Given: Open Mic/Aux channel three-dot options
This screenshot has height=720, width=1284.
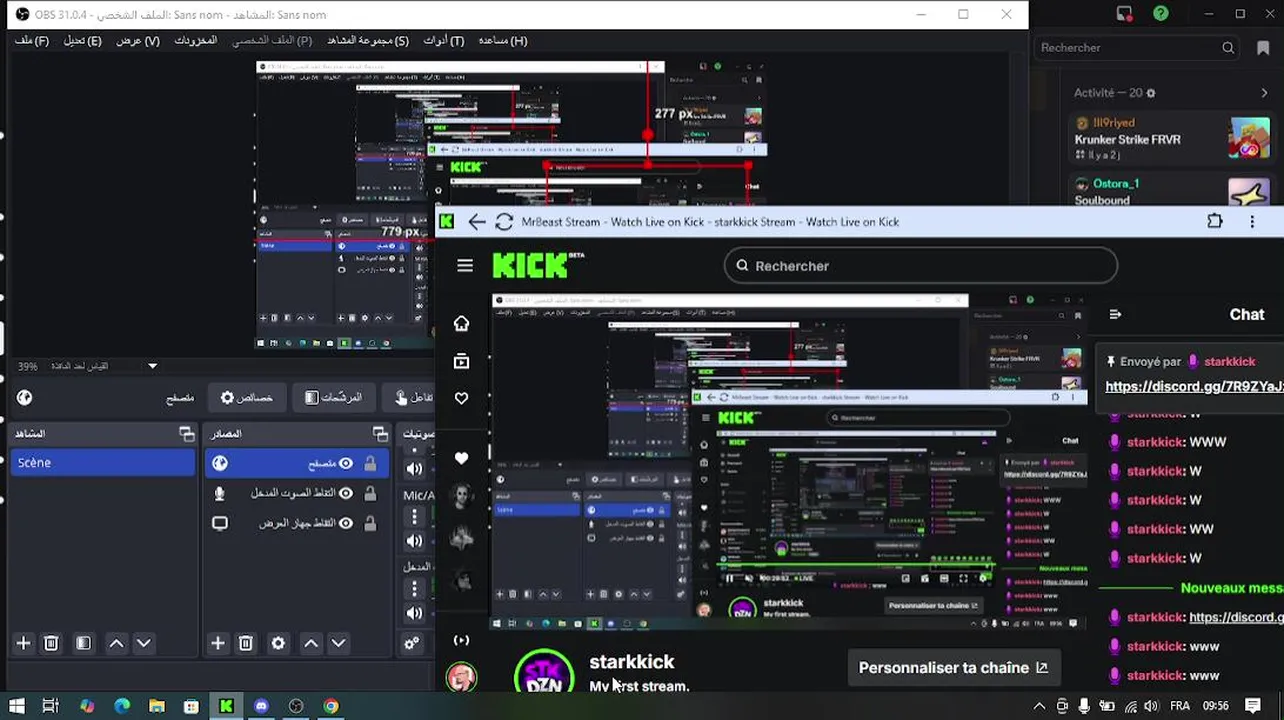Looking at the screenshot, I should [x=414, y=517].
